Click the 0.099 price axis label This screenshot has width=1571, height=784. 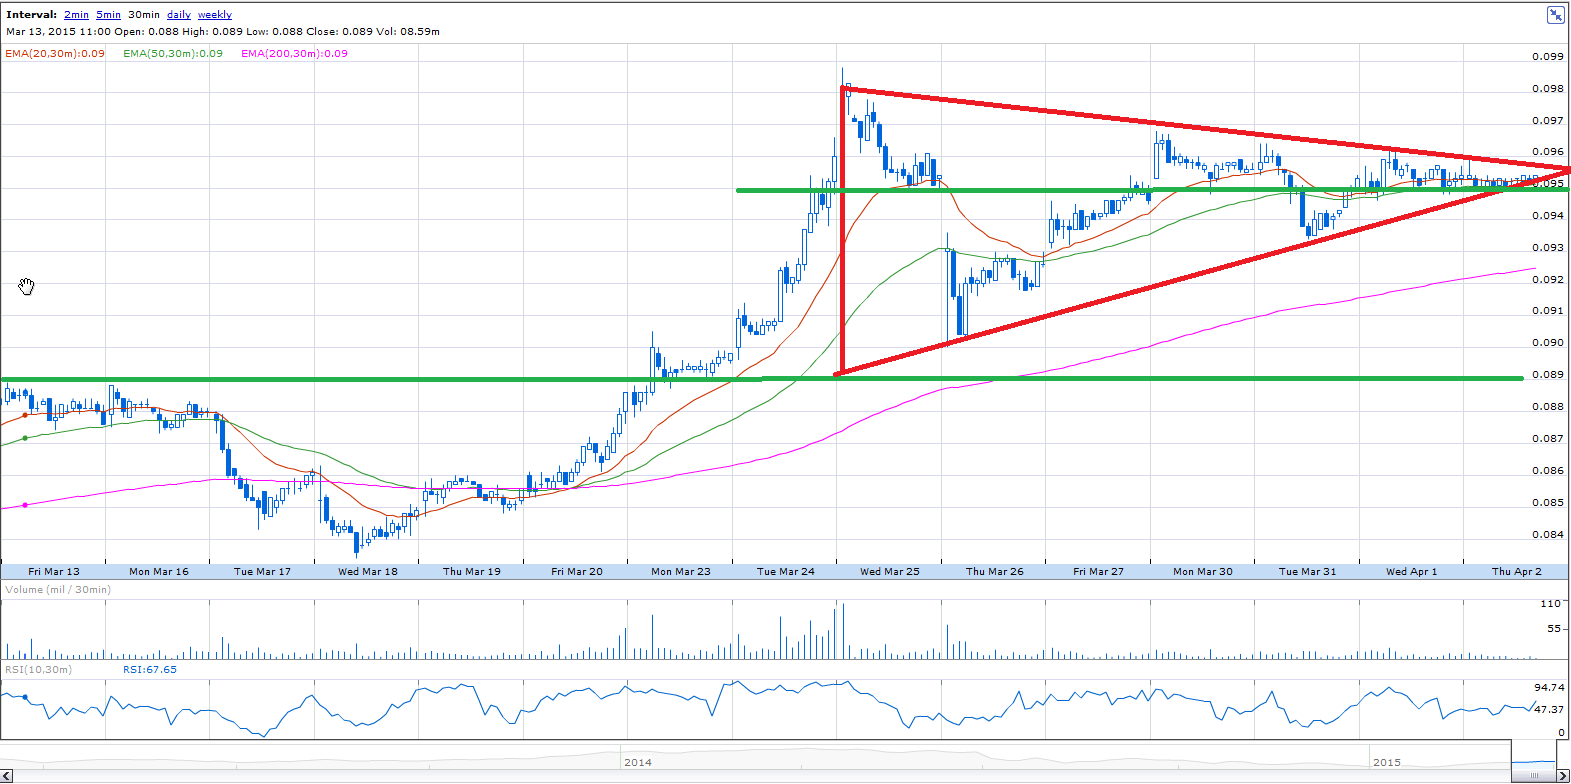pyautogui.click(x=1548, y=57)
